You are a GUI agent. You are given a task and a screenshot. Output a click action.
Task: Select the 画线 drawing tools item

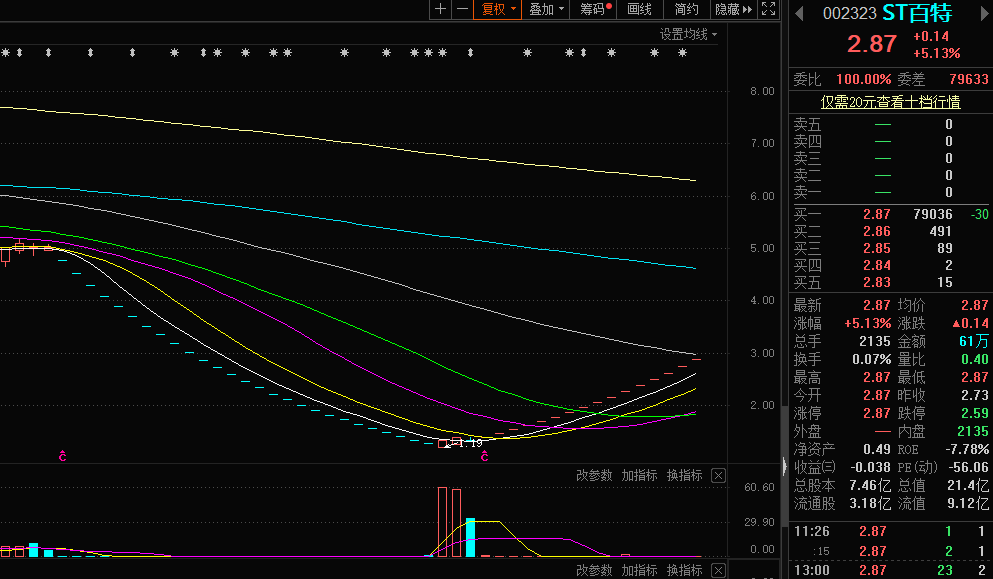(x=639, y=9)
